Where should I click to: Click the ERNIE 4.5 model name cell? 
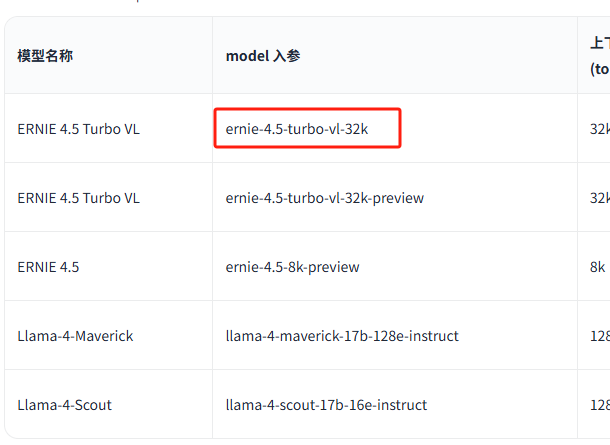(x=48, y=267)
